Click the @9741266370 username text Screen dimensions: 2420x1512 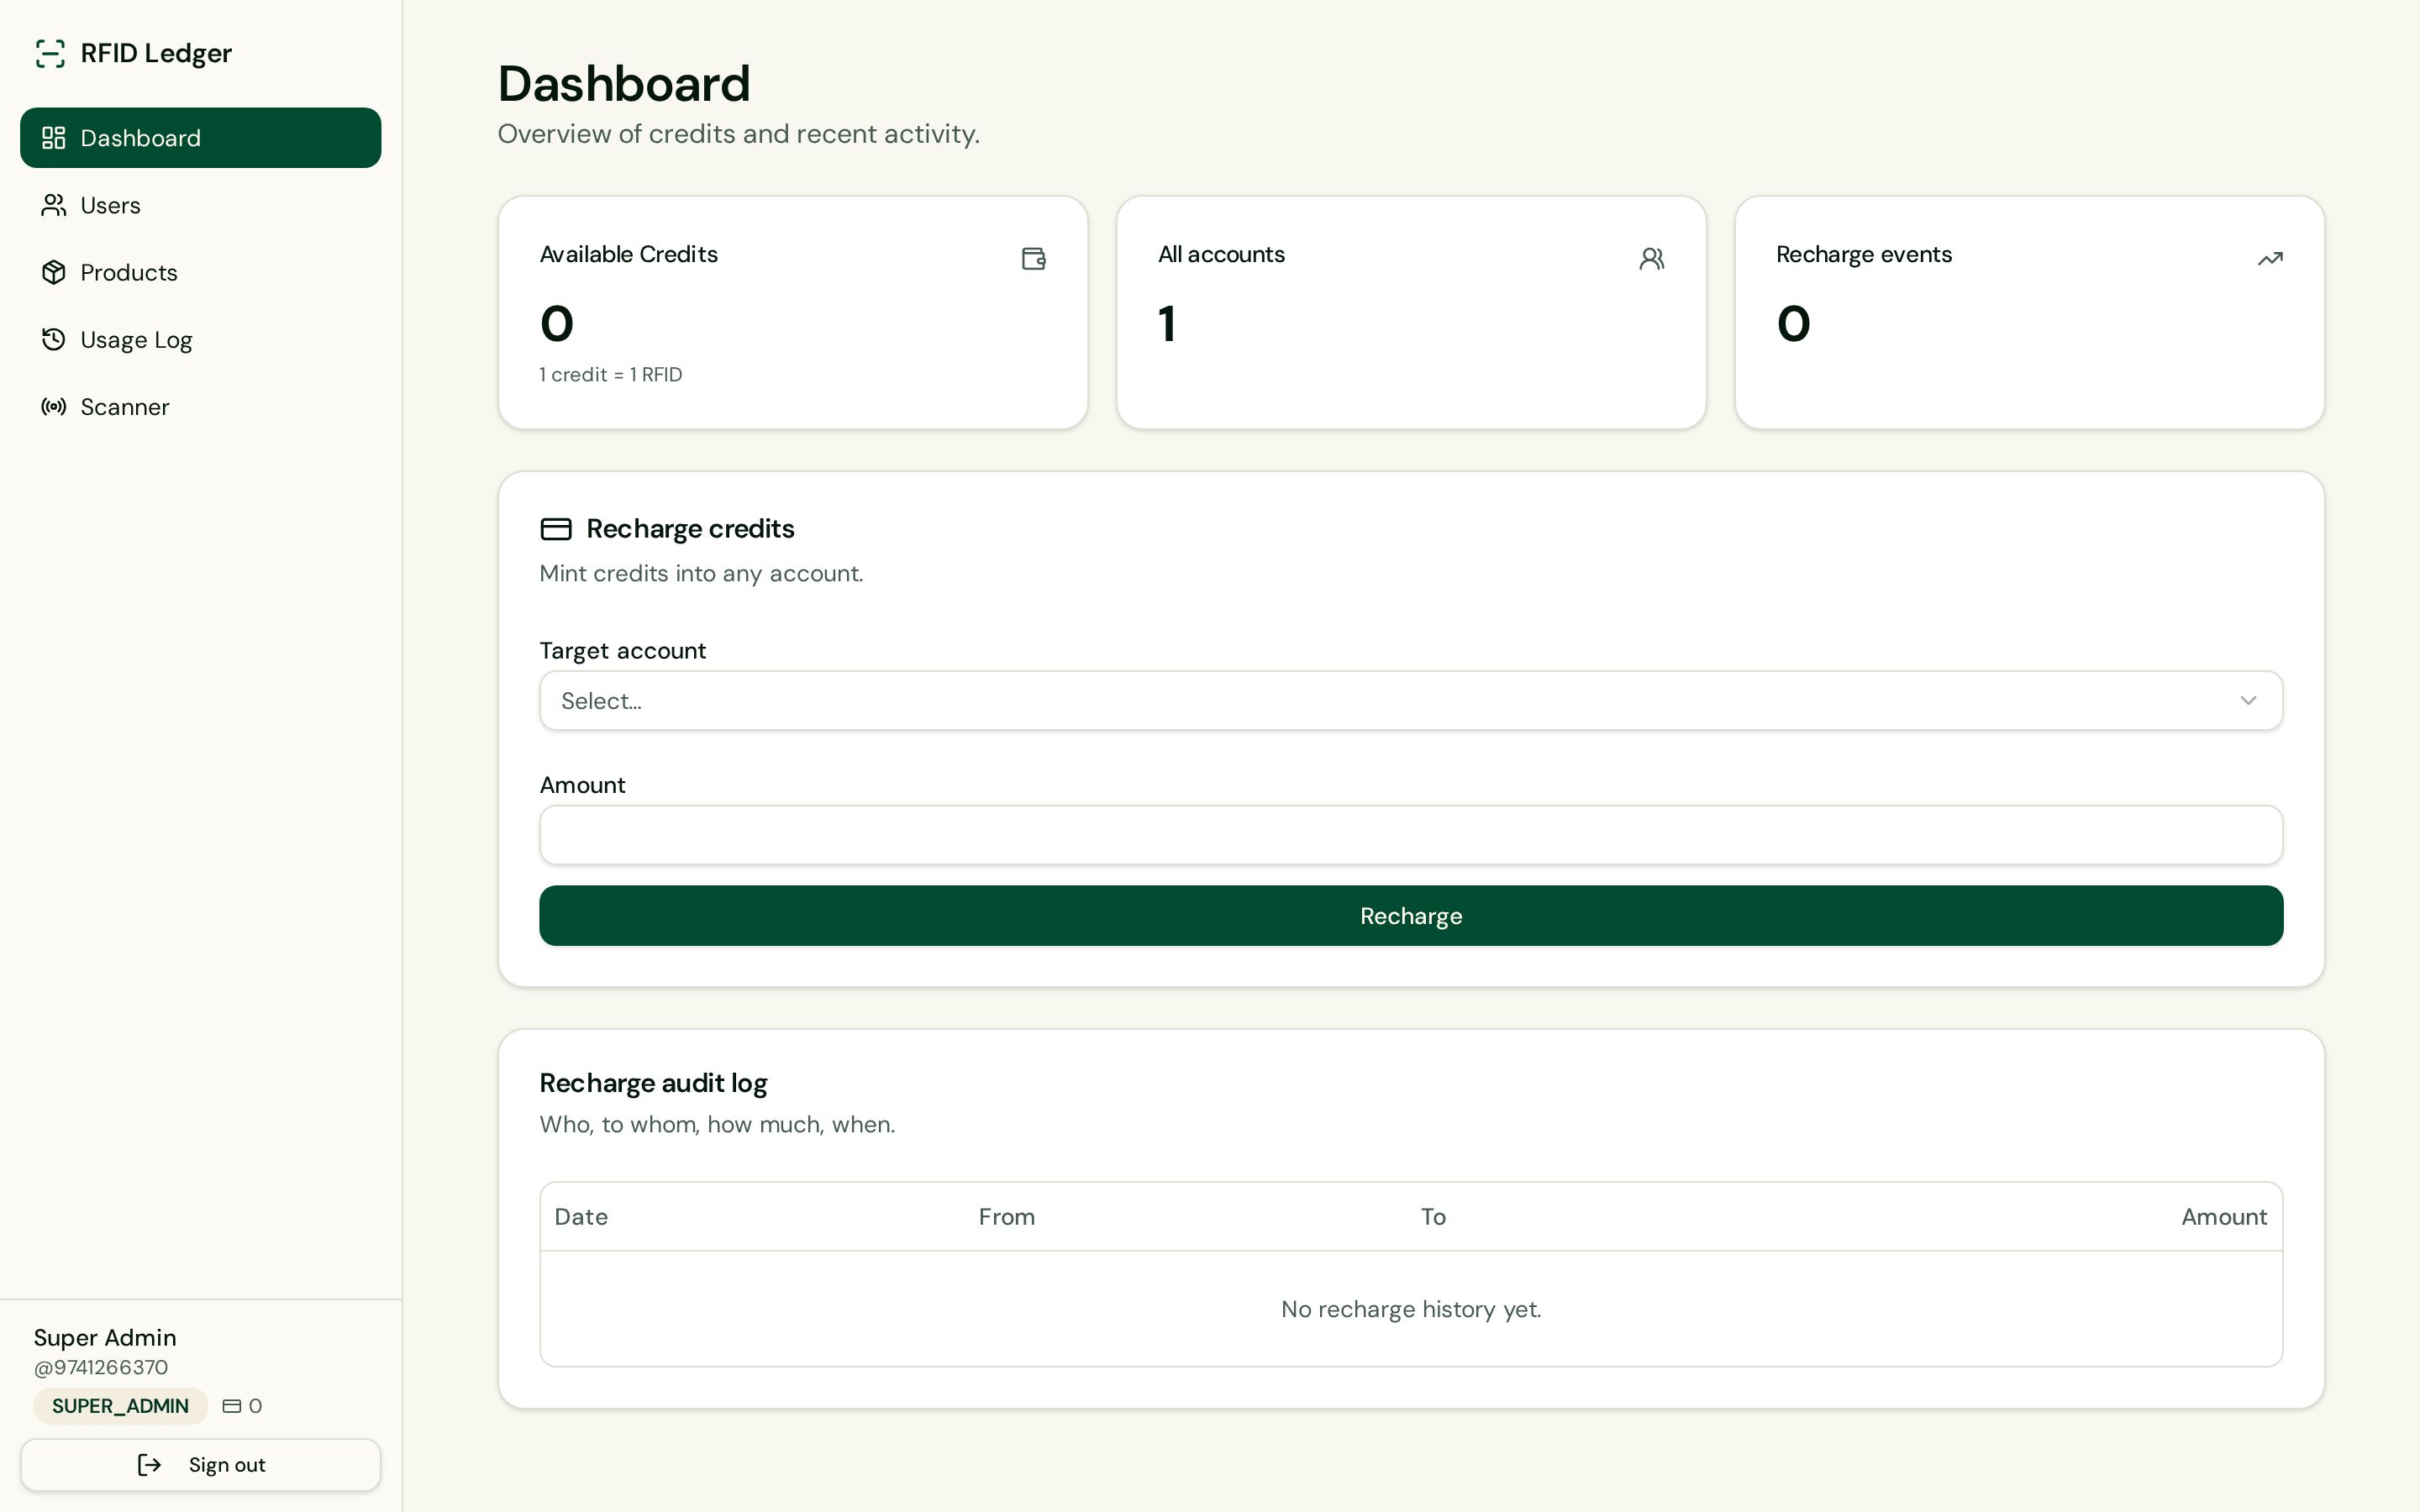pos(101,1367)
